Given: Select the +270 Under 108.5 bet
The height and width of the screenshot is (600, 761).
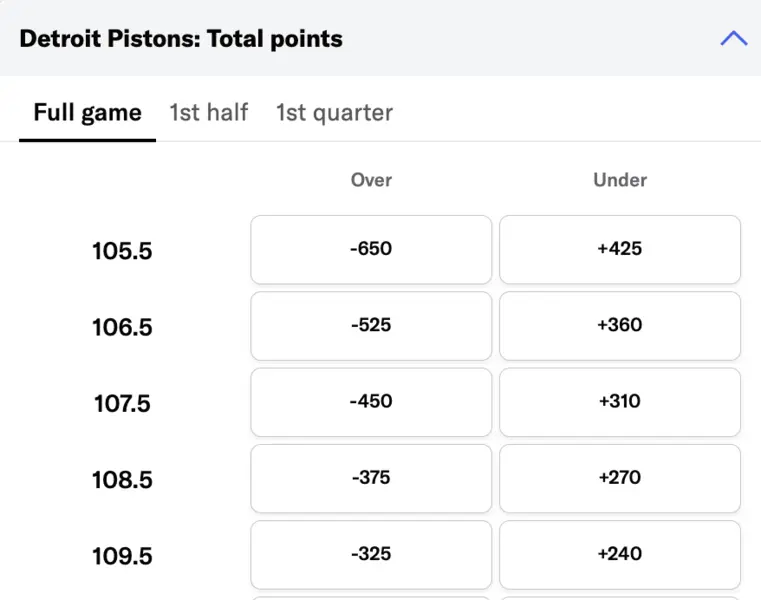Looking at the screenshot, I should point(620,478).
